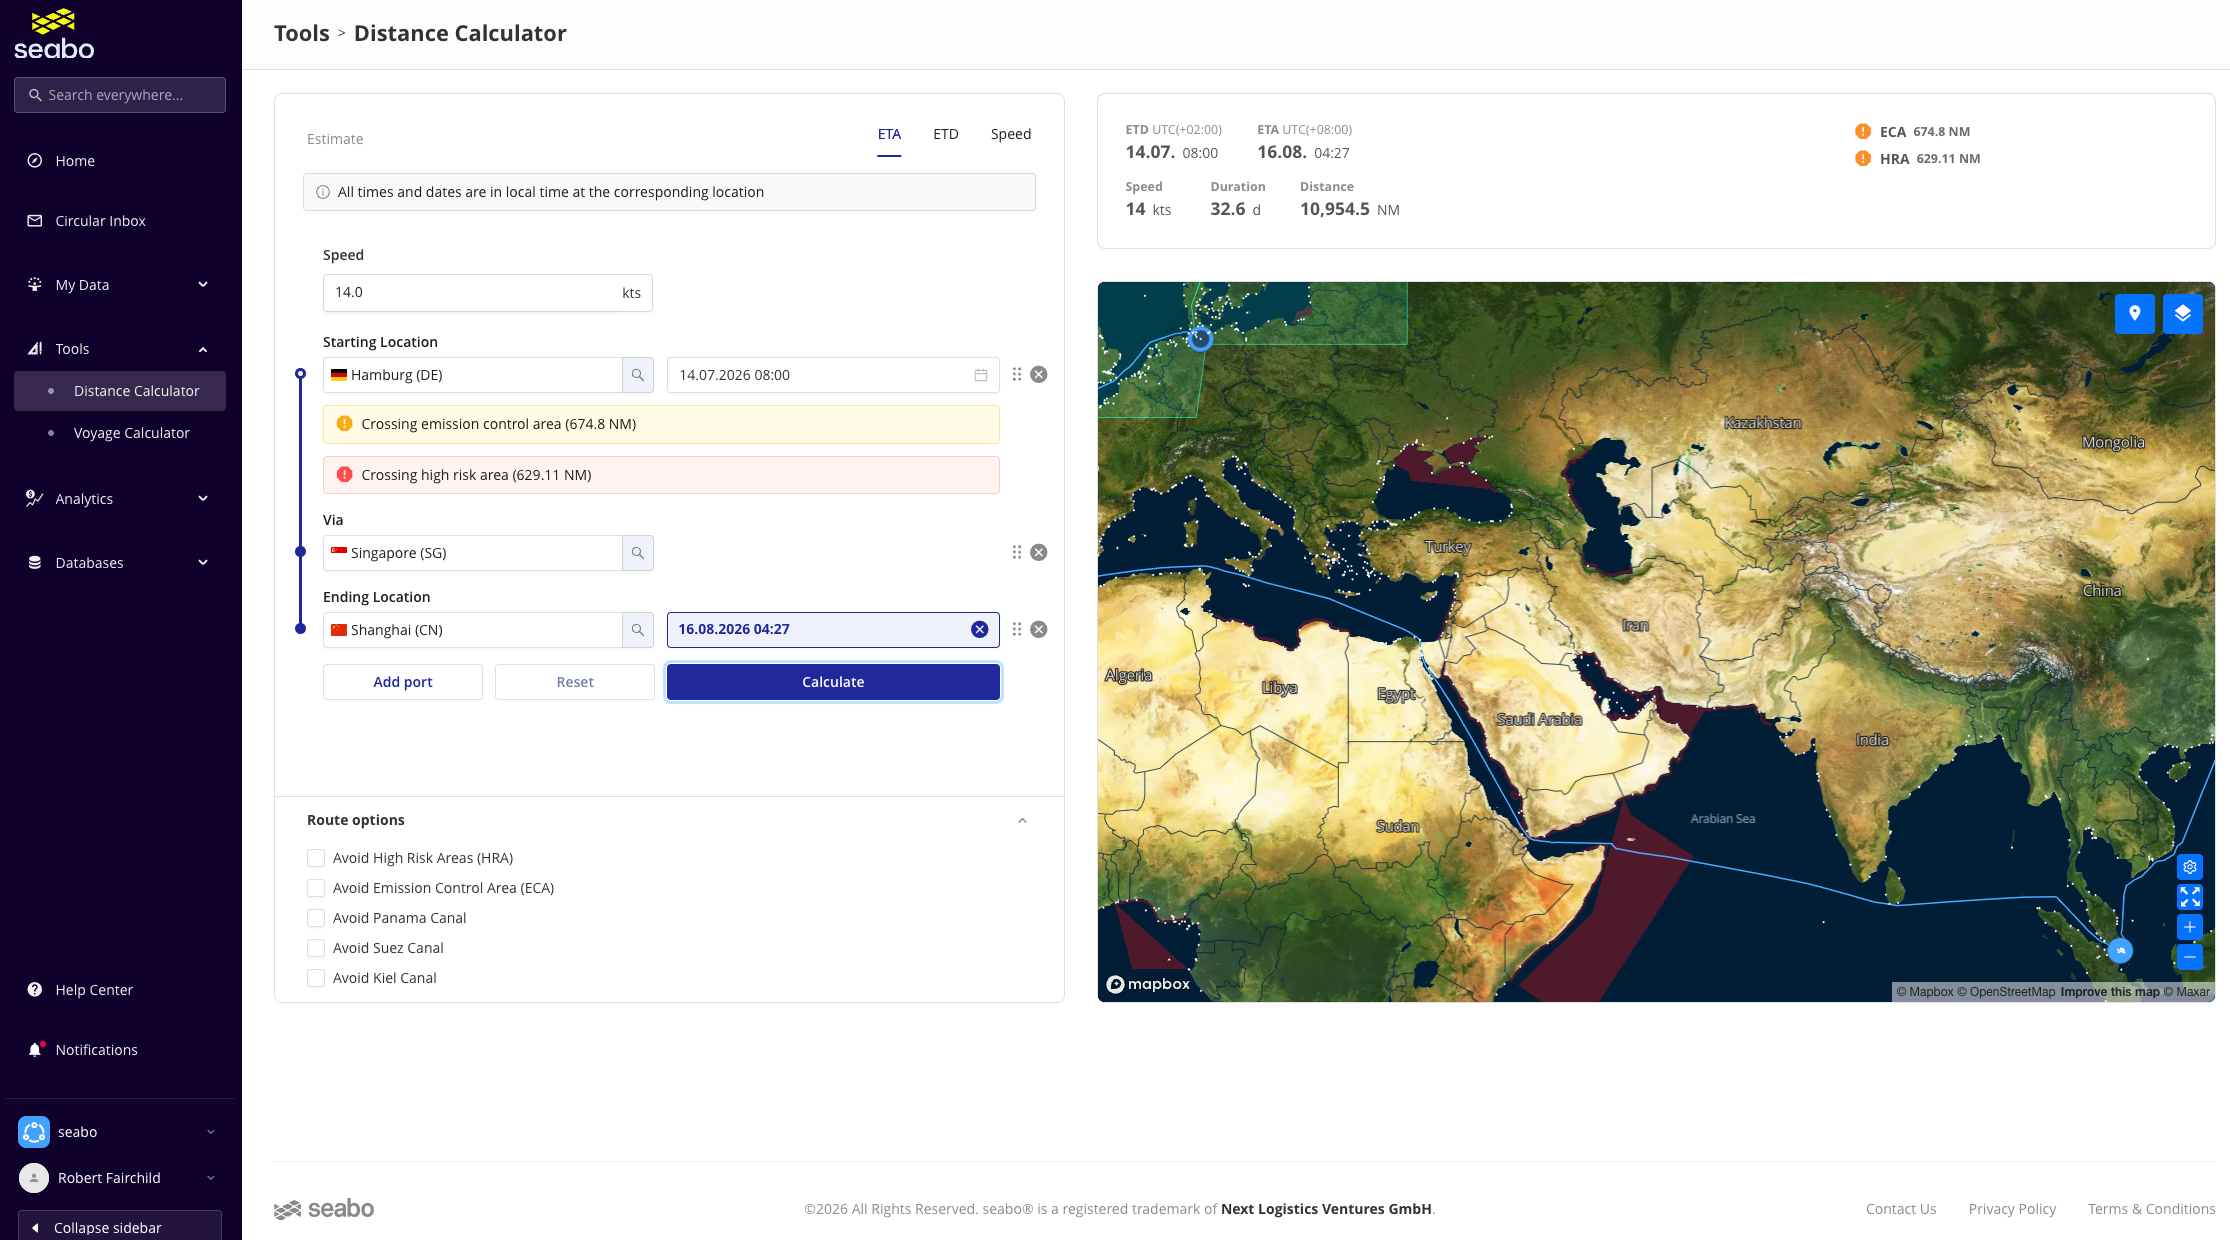Open map settings gear icon
The width and height of the screenshot is (2230, 1240).
pyautogui.click(x=2190, y=867)
